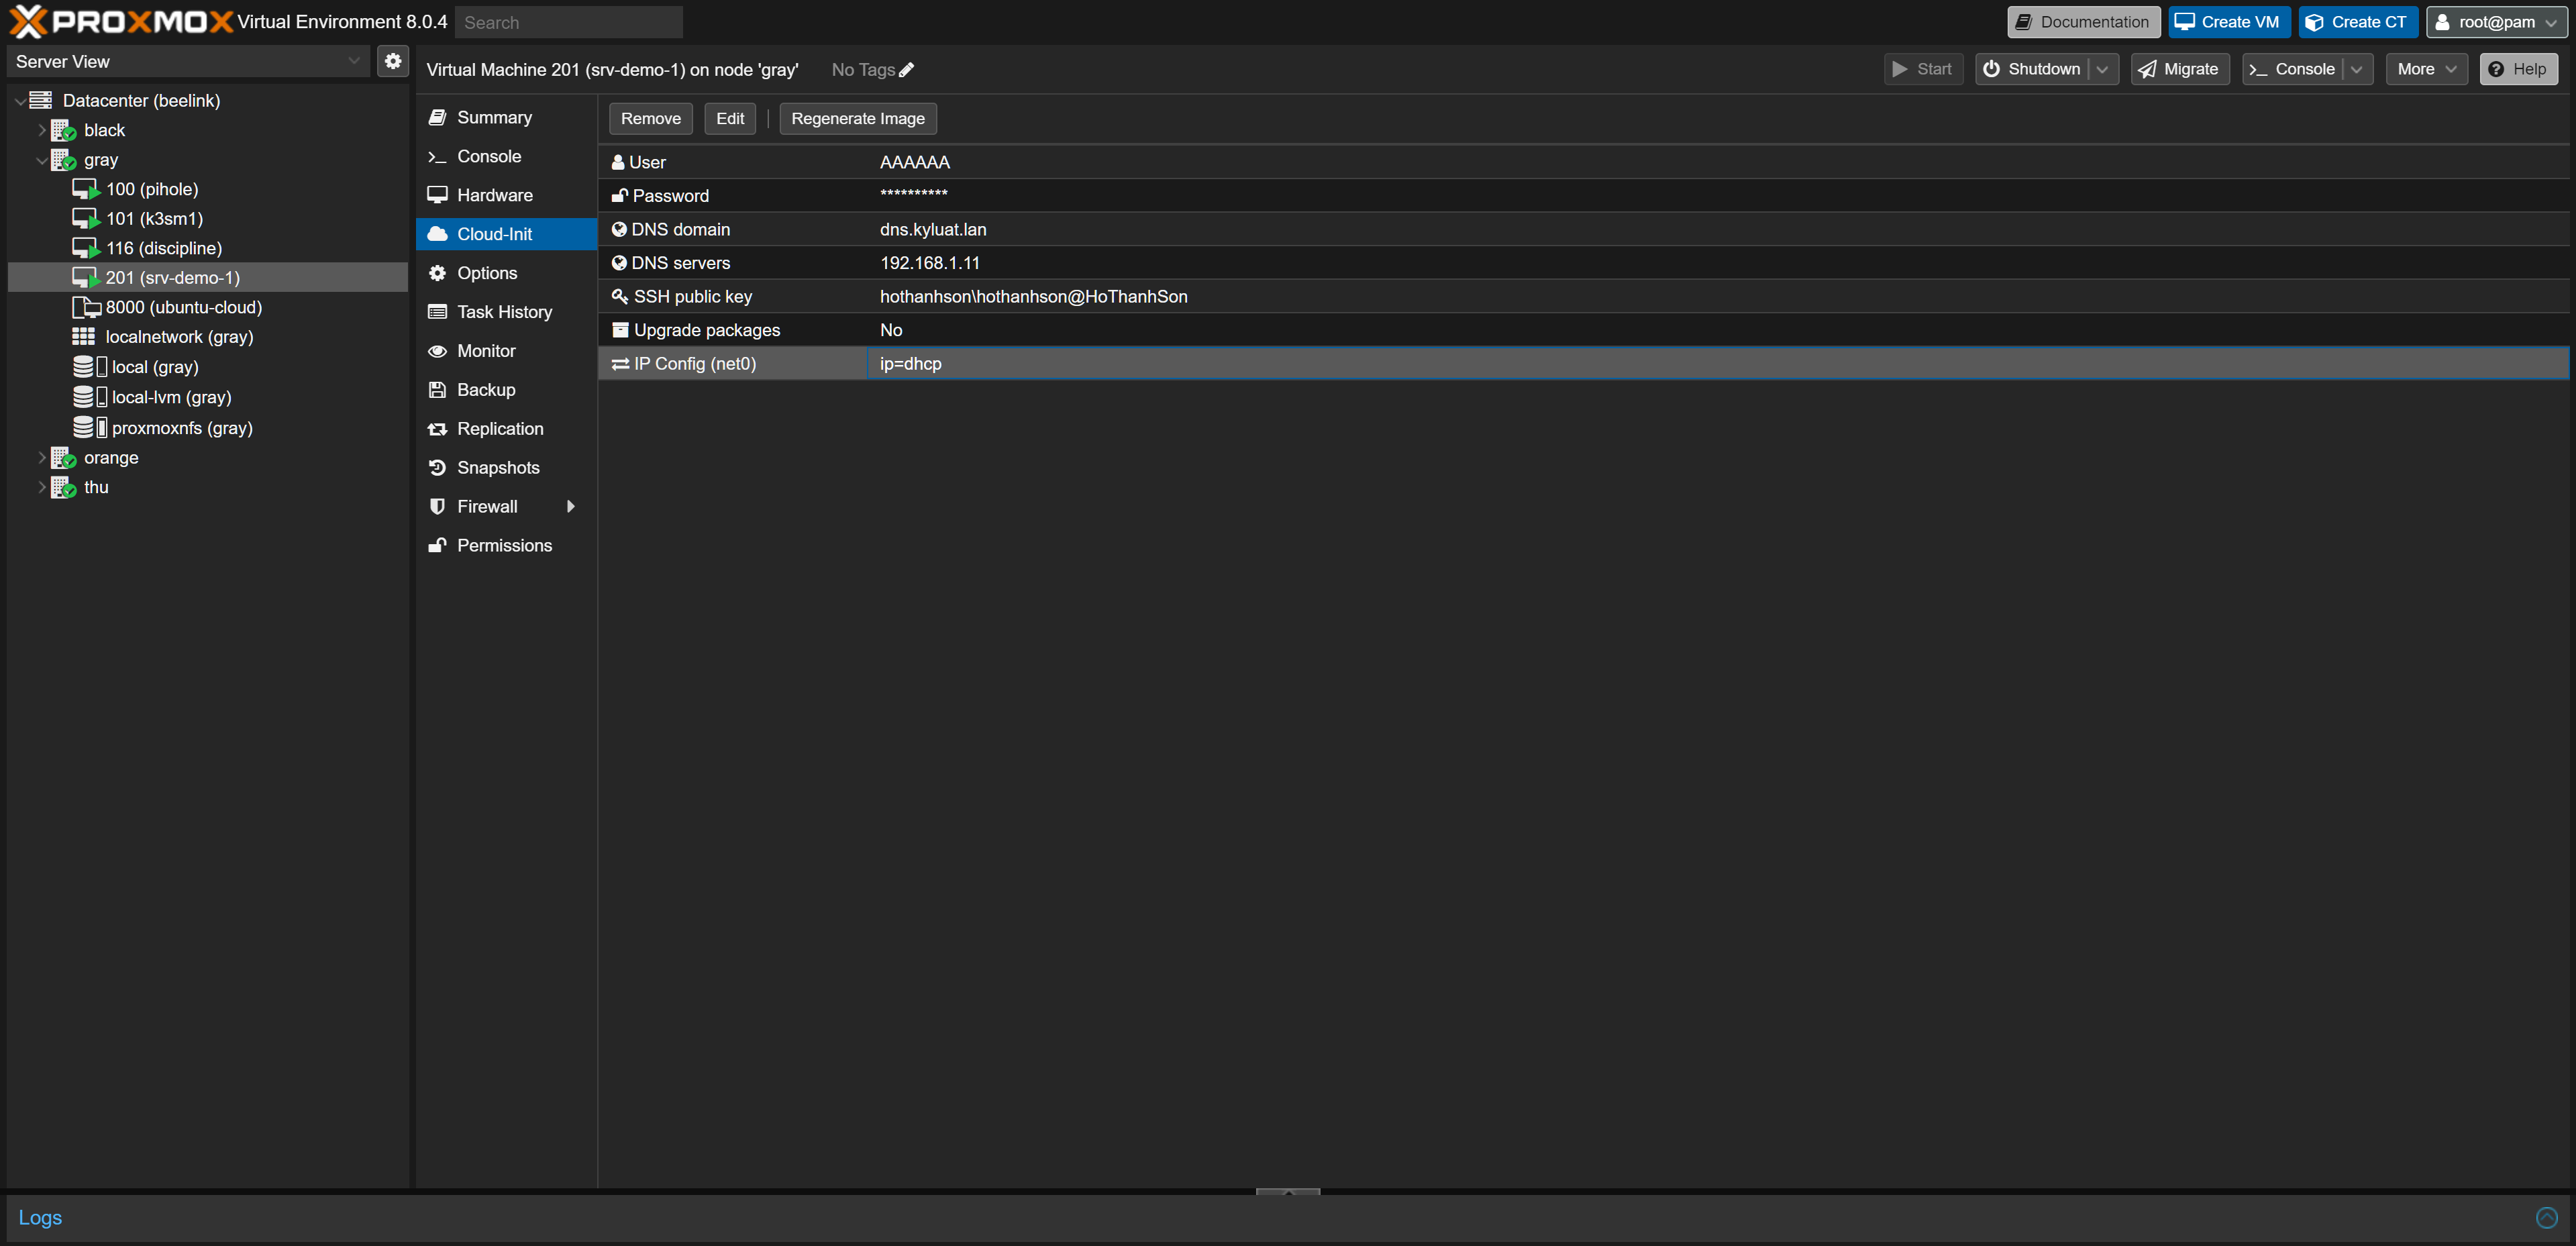Click the Remove button
The image size is (2576, 1246).
tap(651, 118)
